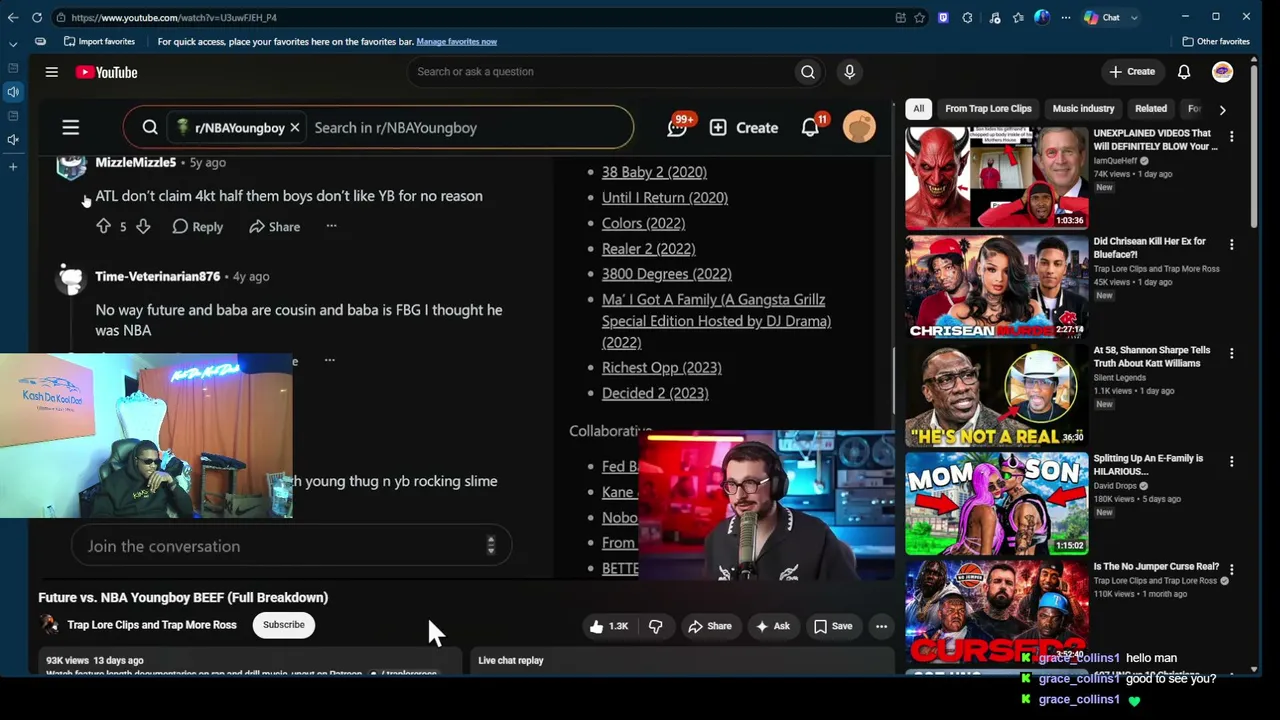The height and width of the screenshot is (720, 1280).
Task: Reload the page with the refresh icon
Action: click(37, 17)
